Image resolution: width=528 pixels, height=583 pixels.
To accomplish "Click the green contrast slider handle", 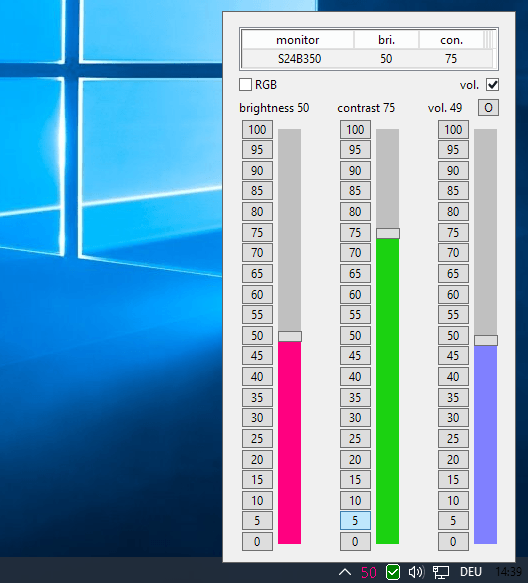I will (x=388, y=233).
